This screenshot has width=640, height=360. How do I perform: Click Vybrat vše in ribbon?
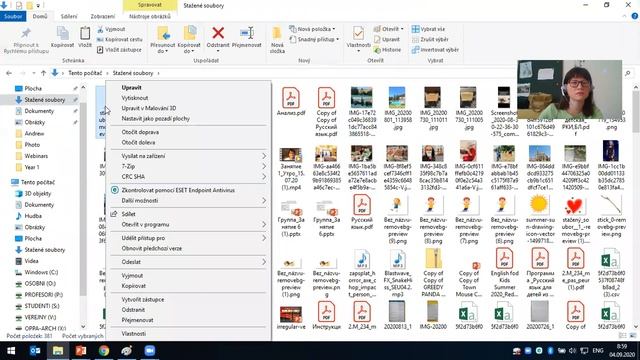428,29
